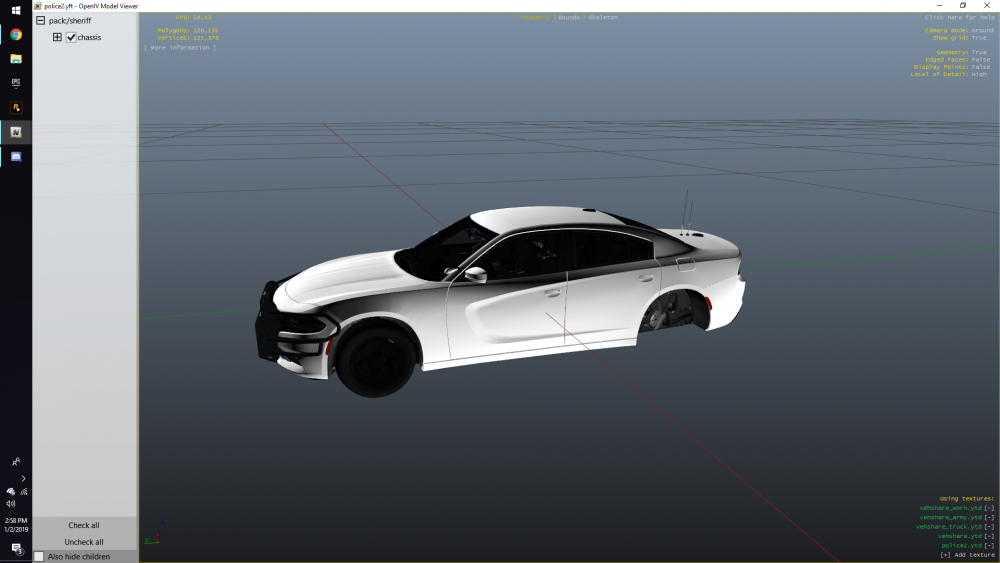Open the More information link
This screenshot has height=563, width=1000.
point(180,48)
